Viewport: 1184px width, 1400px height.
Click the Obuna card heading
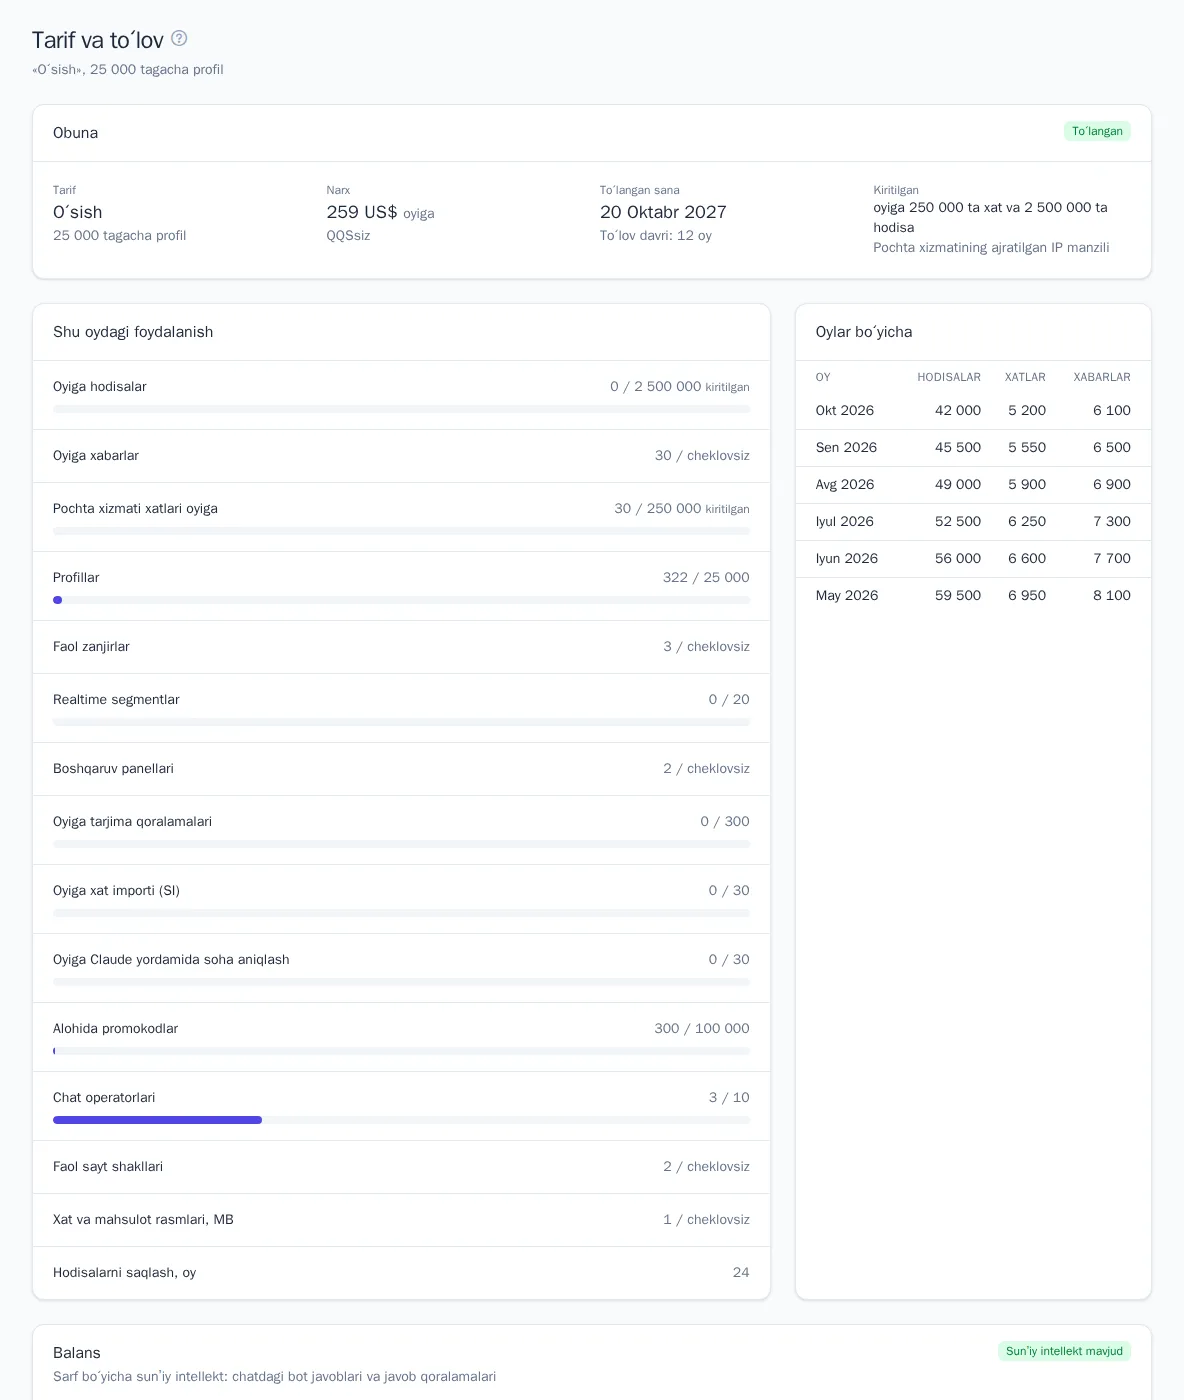[75, 133]
